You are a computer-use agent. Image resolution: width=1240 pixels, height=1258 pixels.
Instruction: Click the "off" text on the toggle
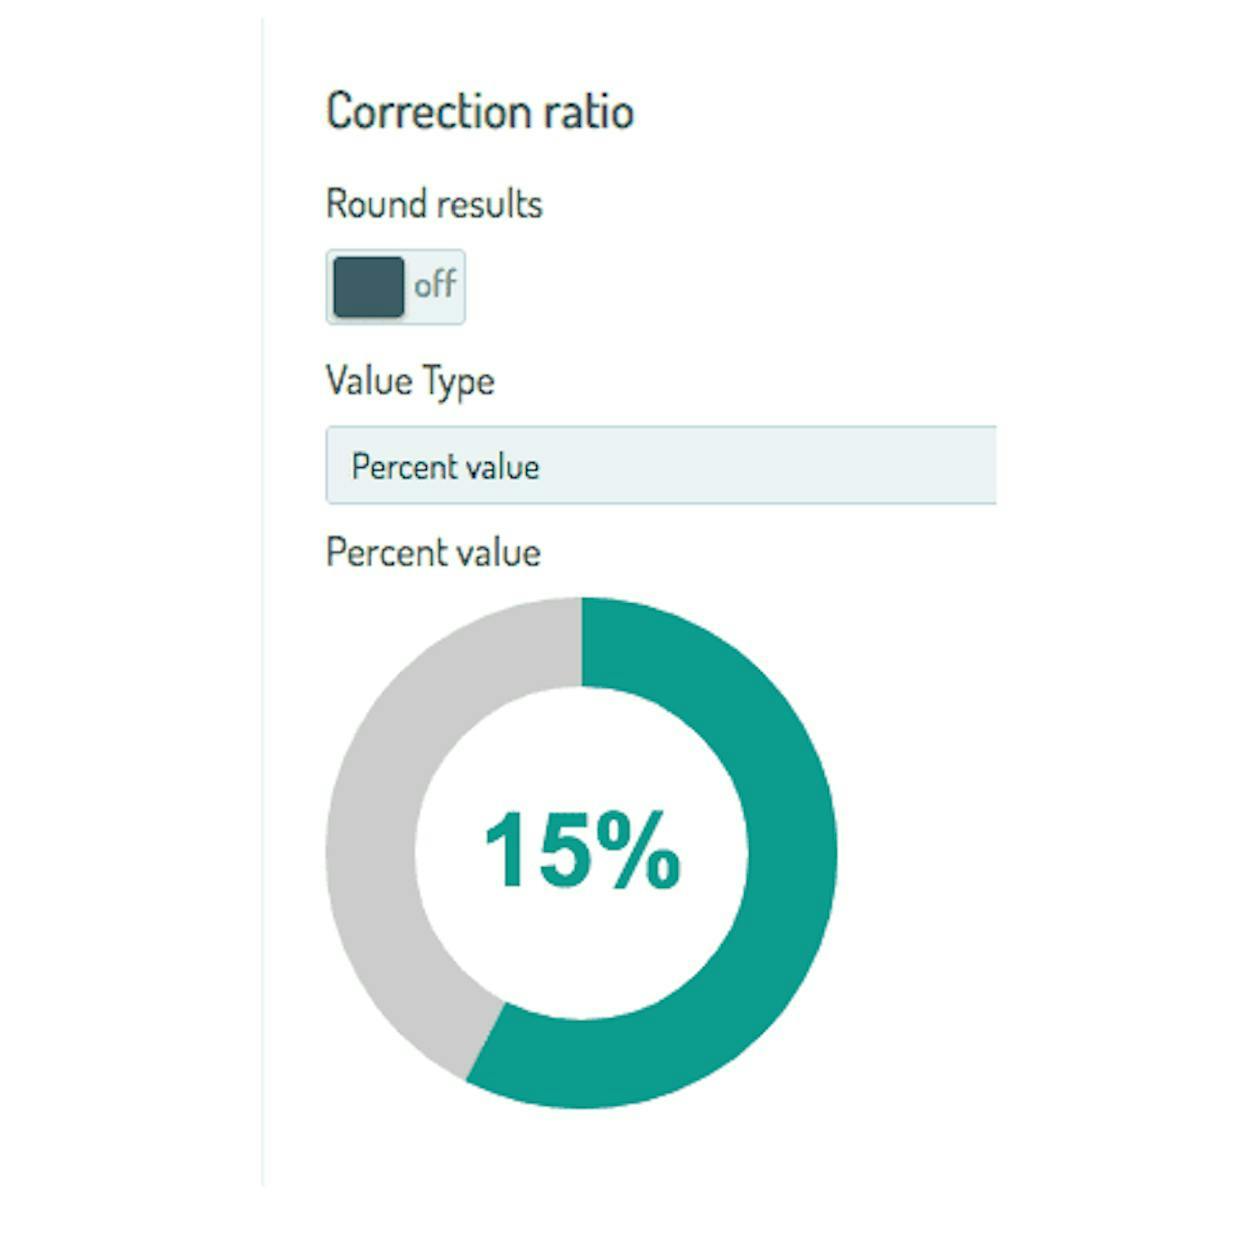coord(435,285)
